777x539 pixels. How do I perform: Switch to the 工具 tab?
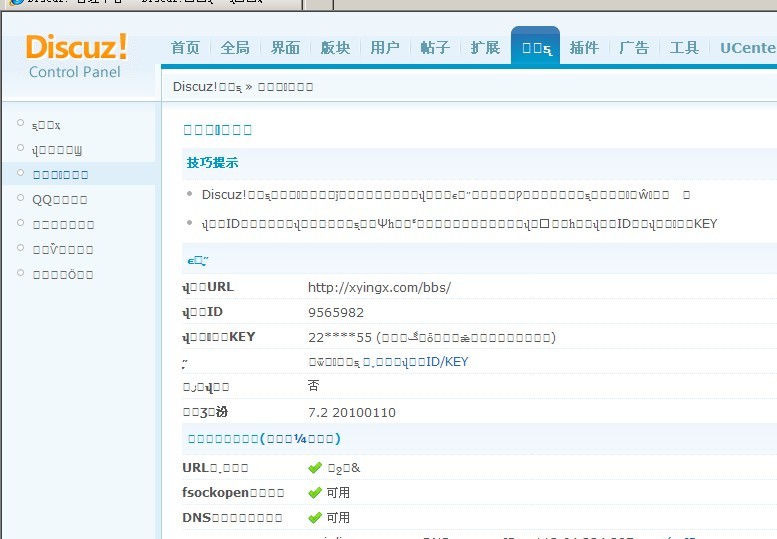(x=684, y=48)
